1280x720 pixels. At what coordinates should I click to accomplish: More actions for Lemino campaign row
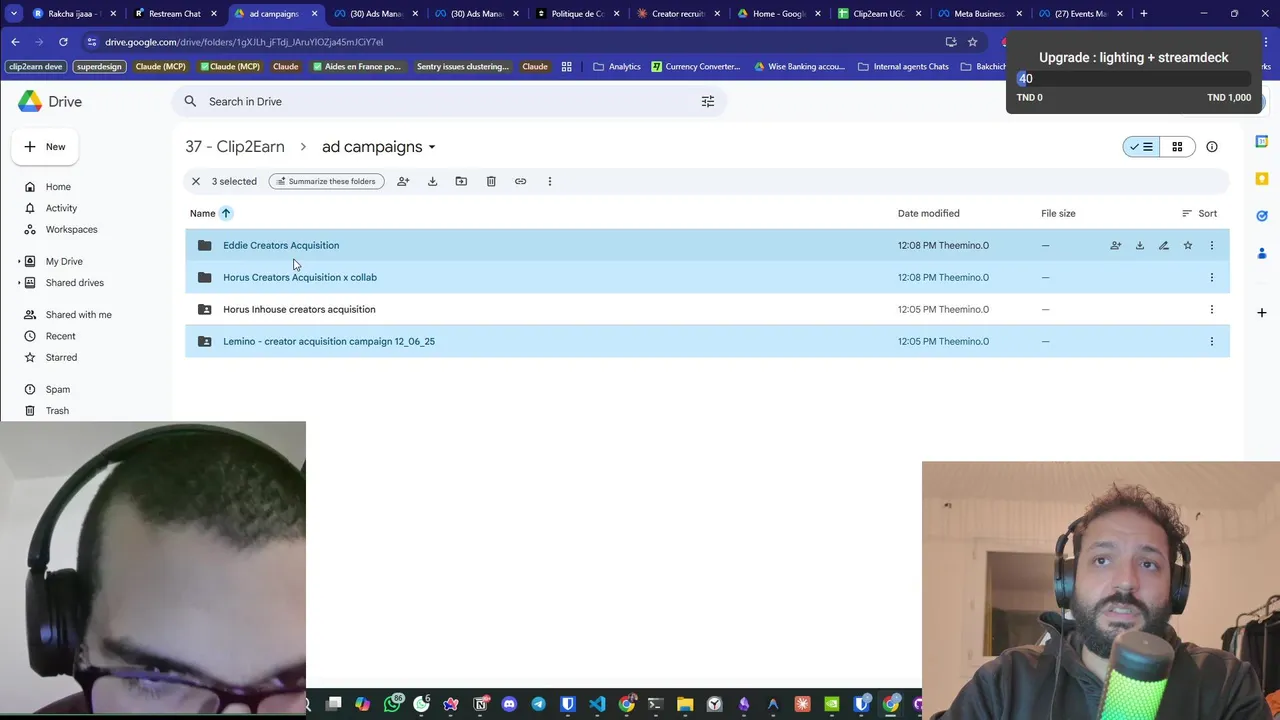click(x=1212, y=341)
